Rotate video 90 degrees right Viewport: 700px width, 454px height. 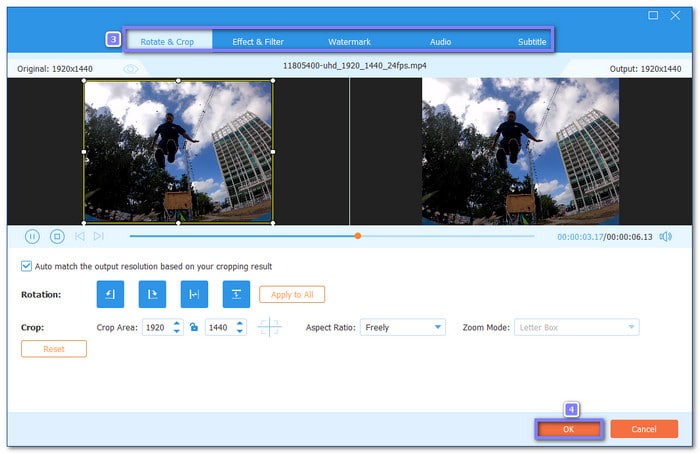click(152, 294)
